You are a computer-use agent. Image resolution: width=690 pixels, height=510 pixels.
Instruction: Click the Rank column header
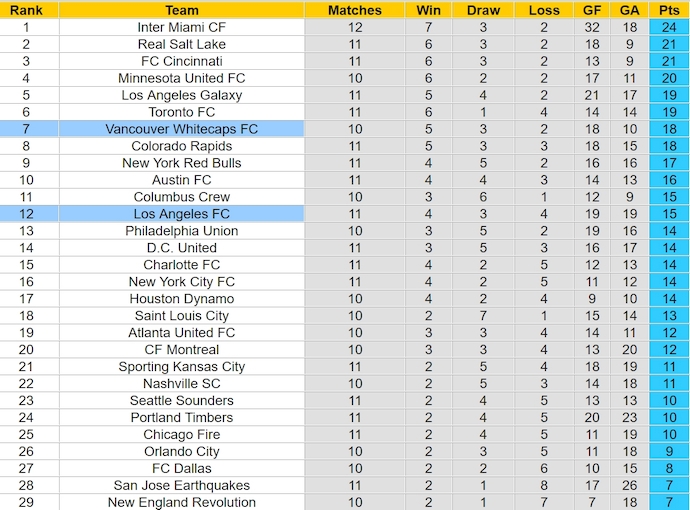pos(27,10)
